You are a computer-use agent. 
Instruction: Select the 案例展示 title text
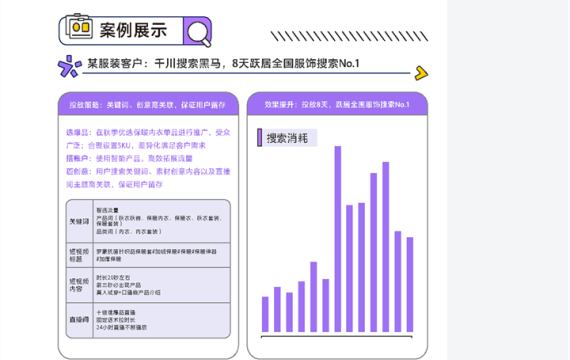(133, 30)
